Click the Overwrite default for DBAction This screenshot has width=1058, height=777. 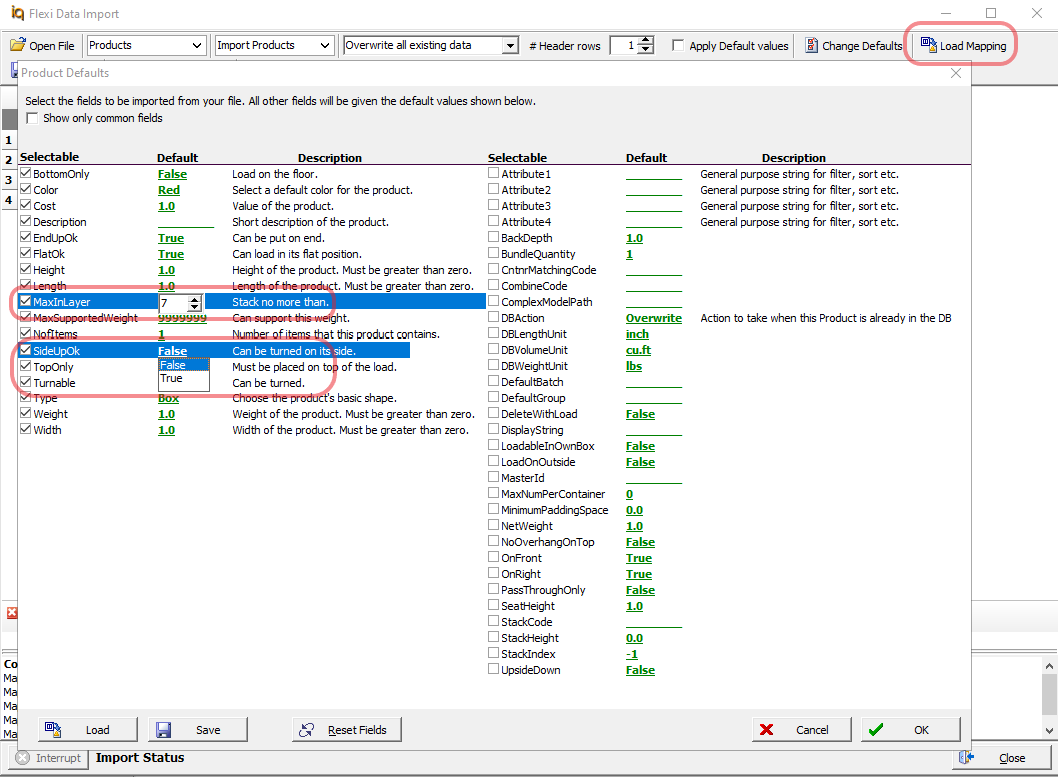(x=653, y=318)
